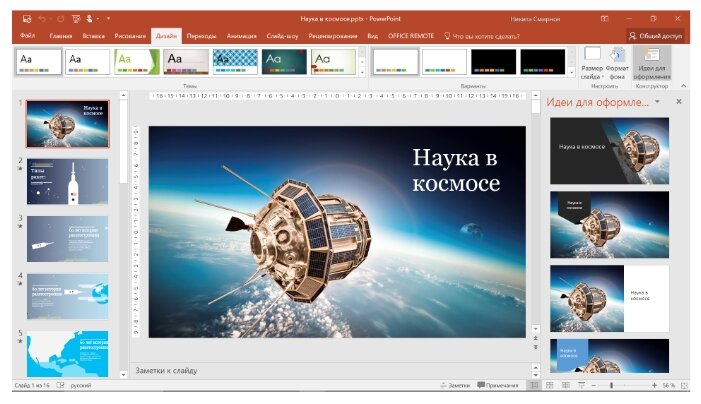The image size is (701, 404).
Task: Open the Рецензирование tab
Action: [x=333, y=36]
